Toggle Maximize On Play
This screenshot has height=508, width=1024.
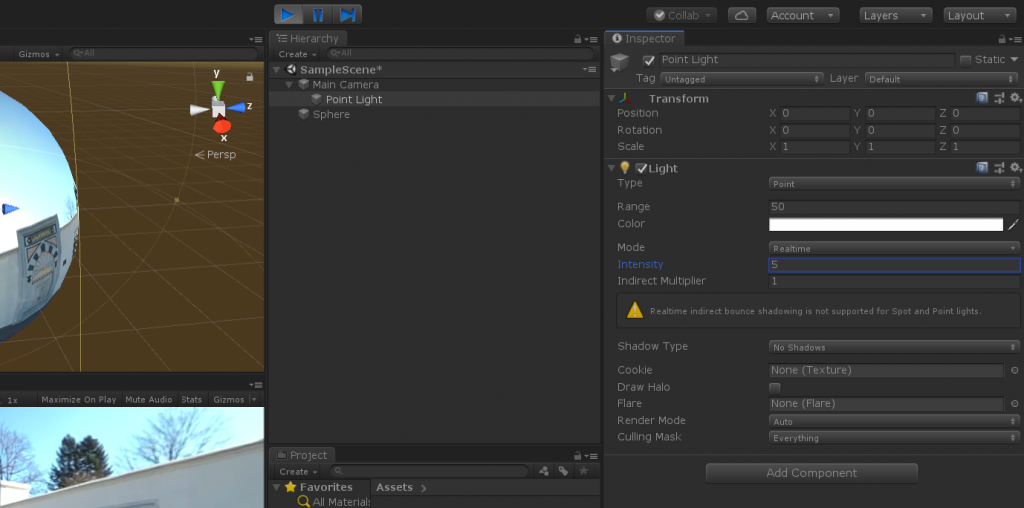click(x=78, y=400)
